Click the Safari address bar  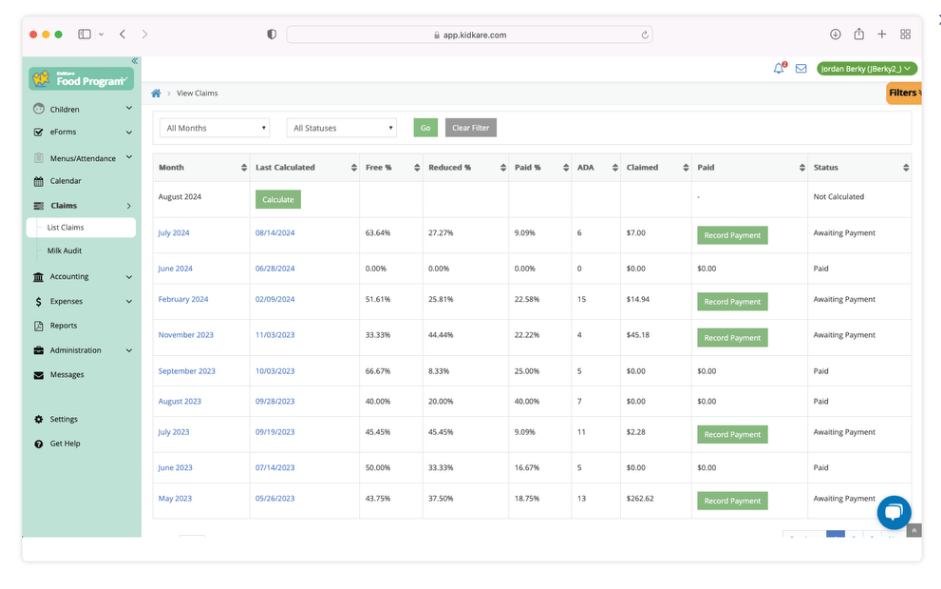coord(469,34)
